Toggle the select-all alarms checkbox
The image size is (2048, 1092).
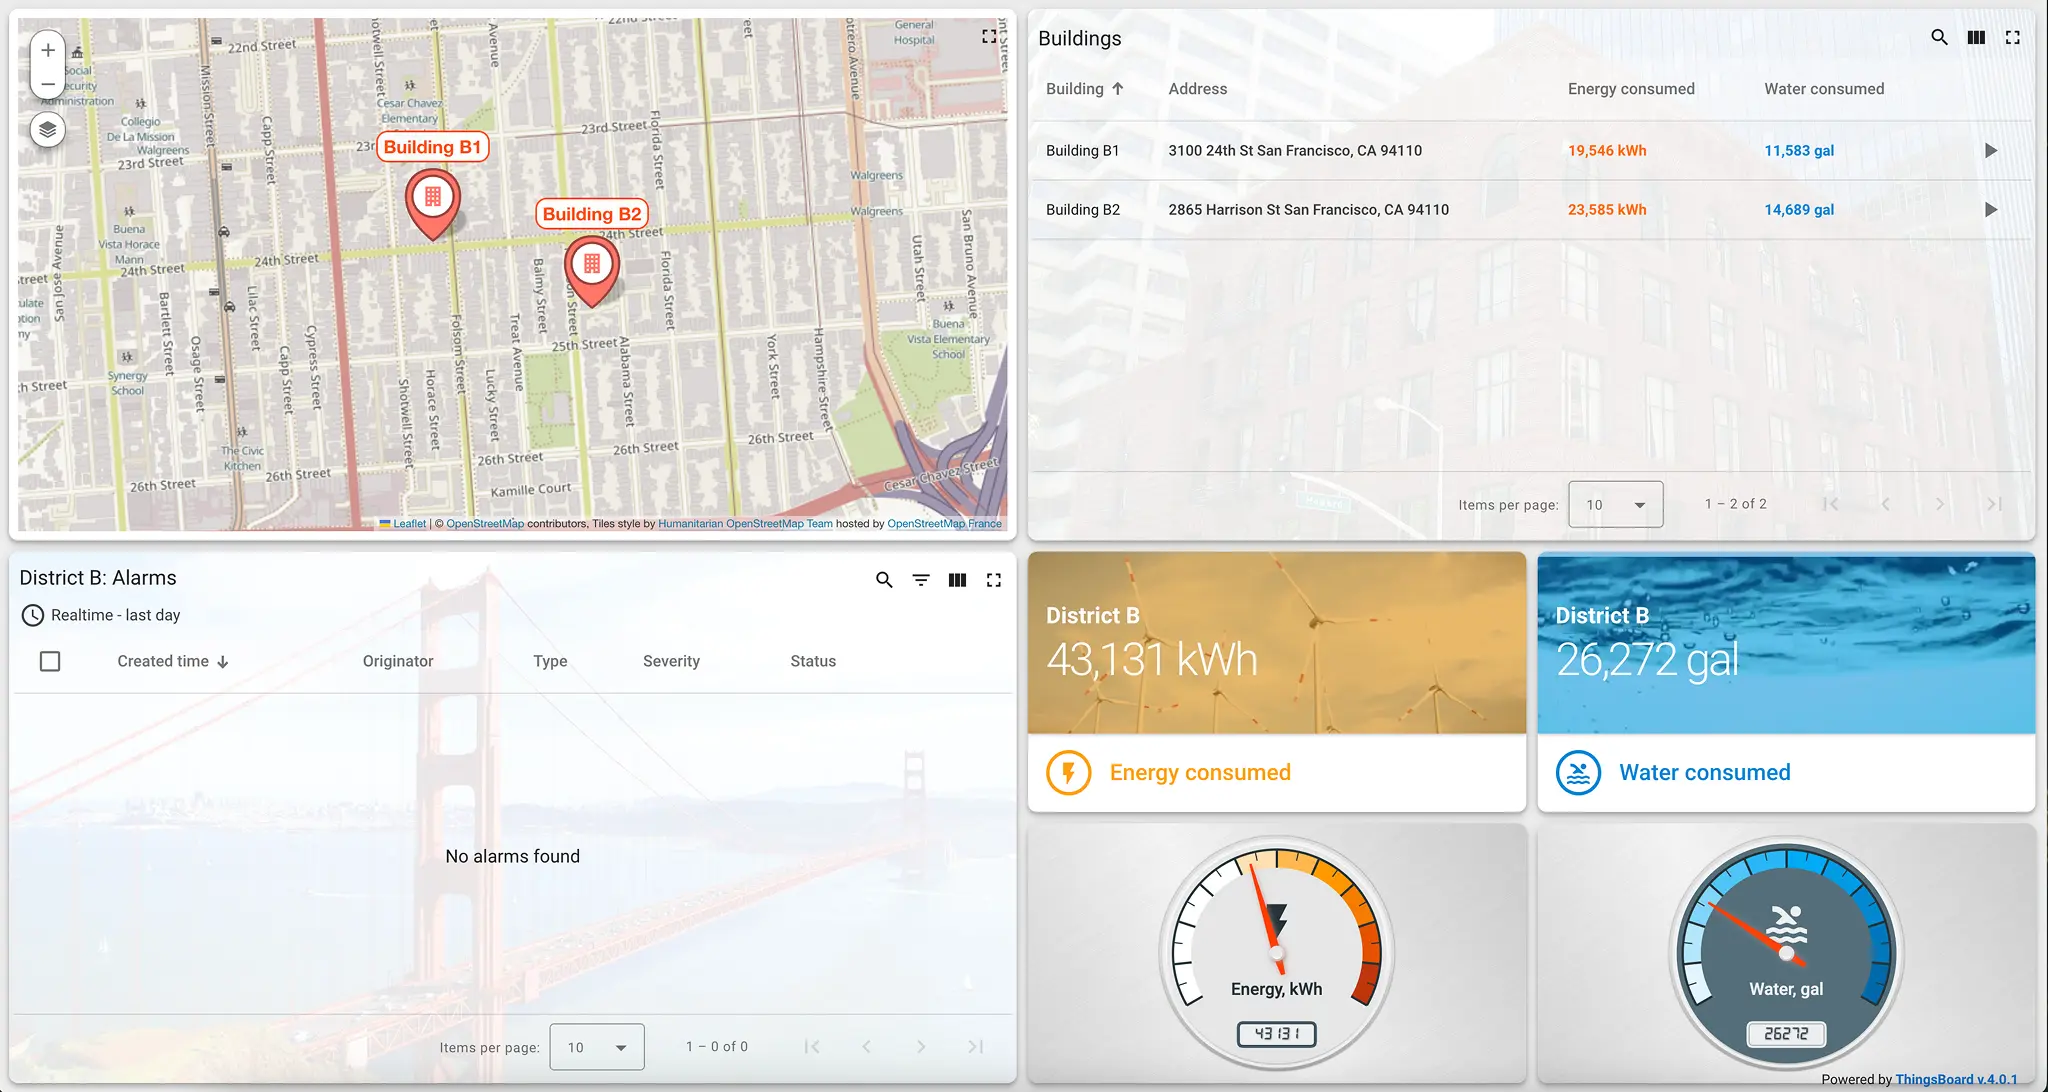point(50,661)
